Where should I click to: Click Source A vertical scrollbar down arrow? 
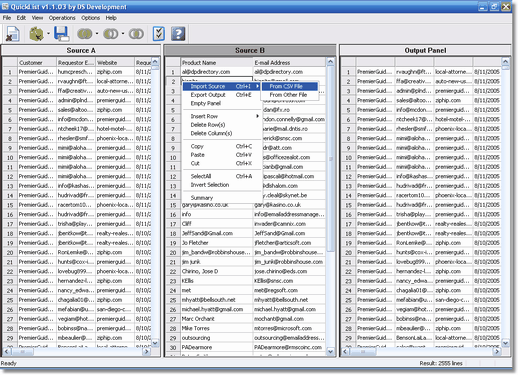pyautogui.click(x=155, y=342)
